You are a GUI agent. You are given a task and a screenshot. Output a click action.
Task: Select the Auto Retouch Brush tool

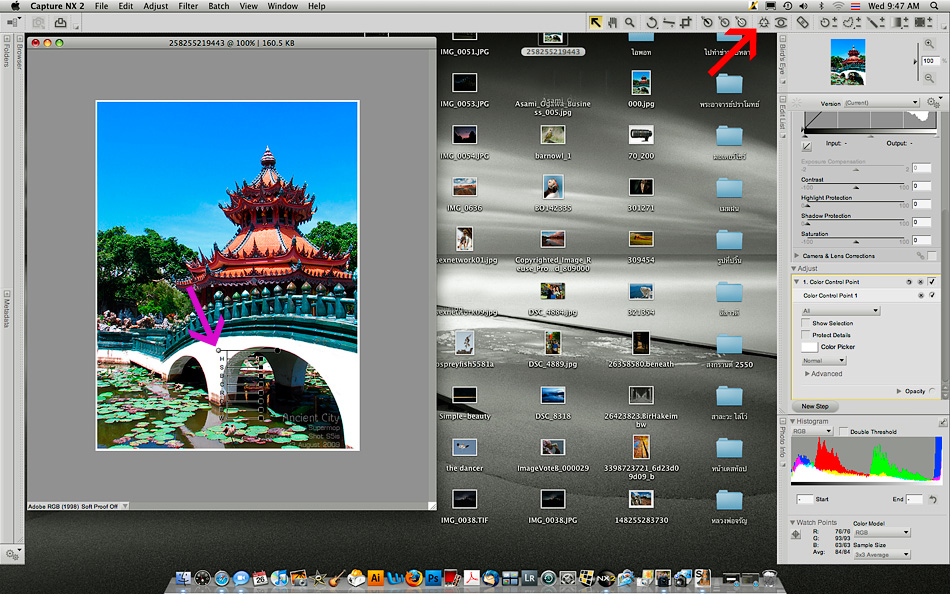pyautogui.click(x=803, y=21)
